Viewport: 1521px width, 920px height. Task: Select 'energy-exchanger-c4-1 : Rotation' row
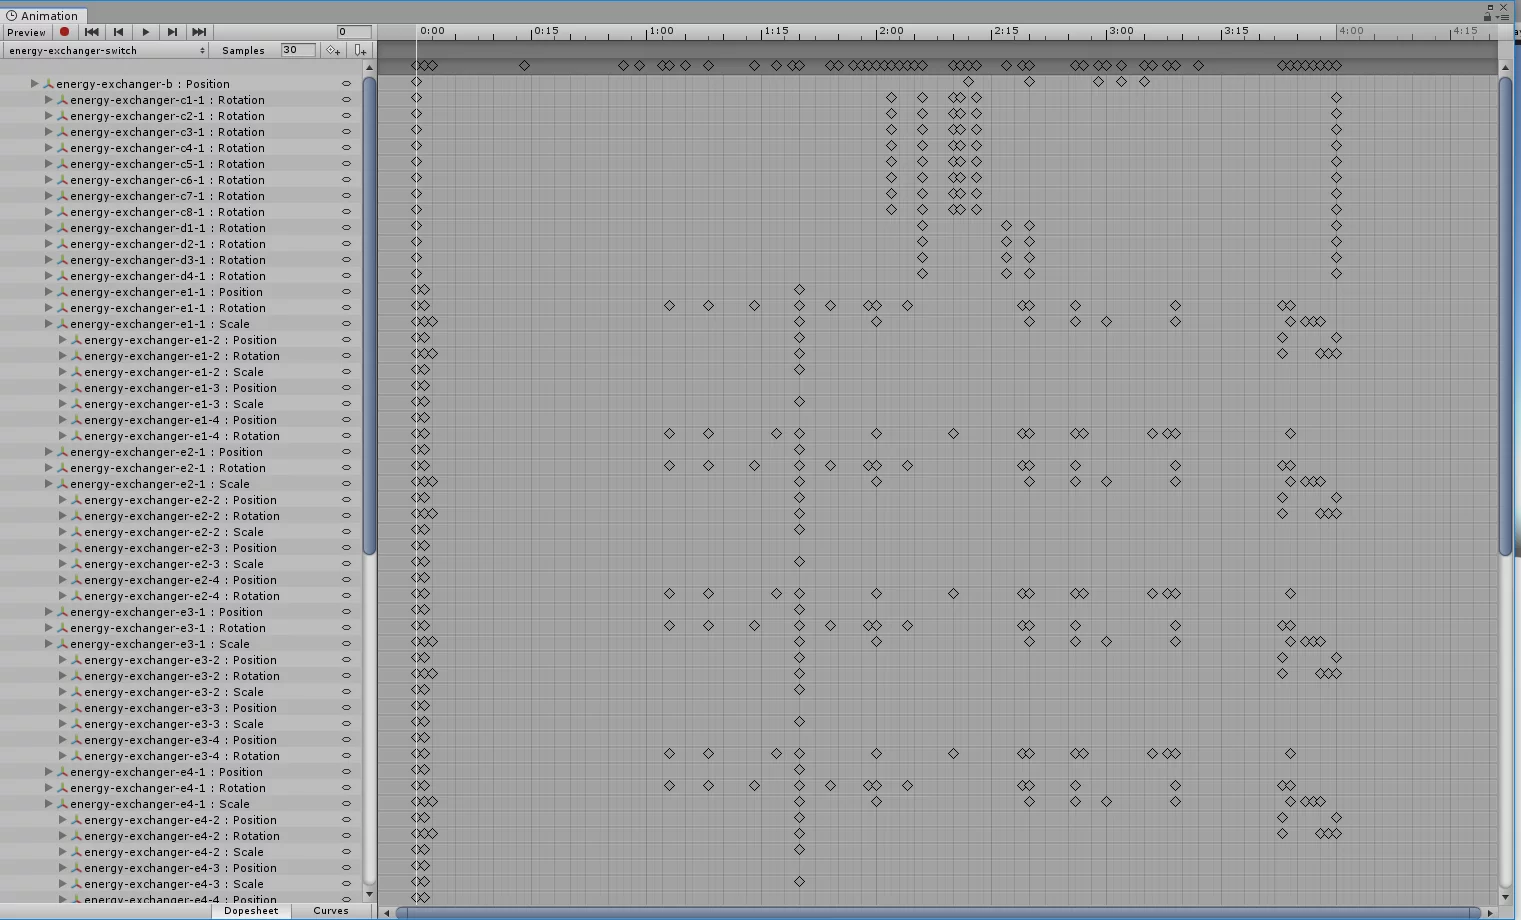pyautogui.click(x=181, y=148)
